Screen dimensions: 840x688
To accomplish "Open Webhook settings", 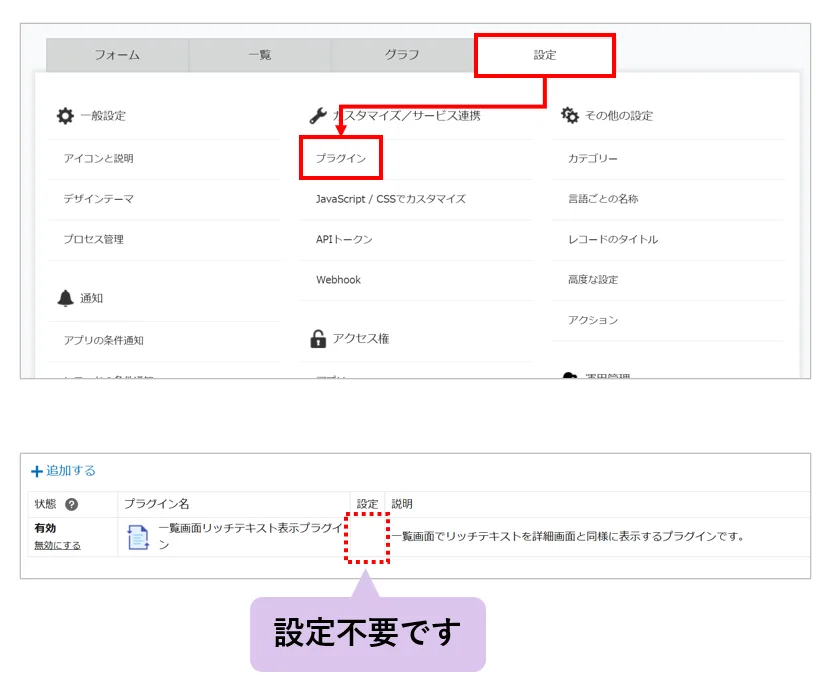I will click(338, 280).
